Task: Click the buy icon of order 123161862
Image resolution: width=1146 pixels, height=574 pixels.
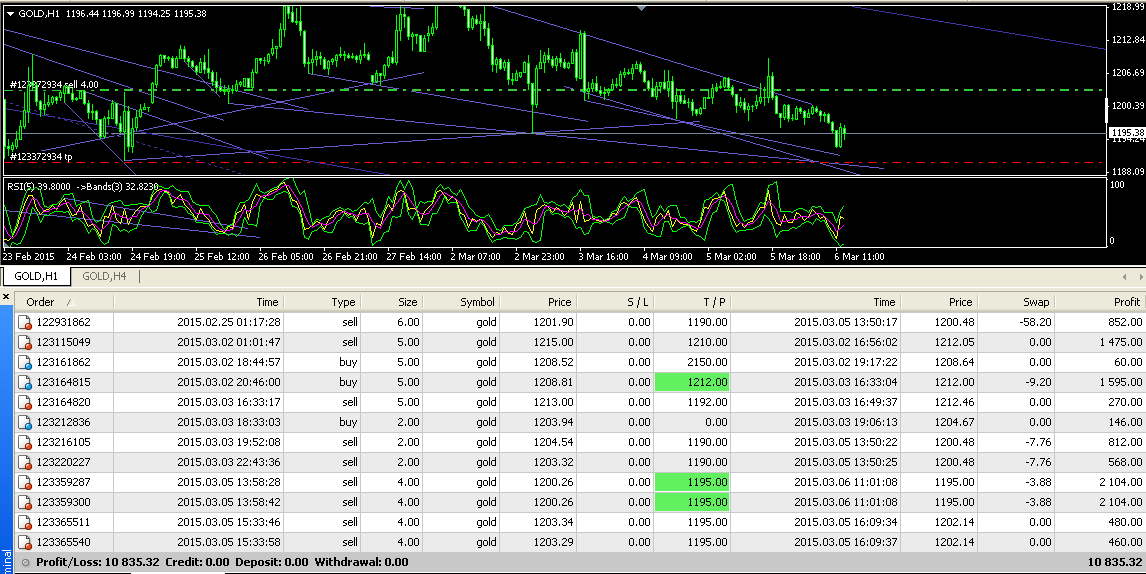Action: click(25, 363)
